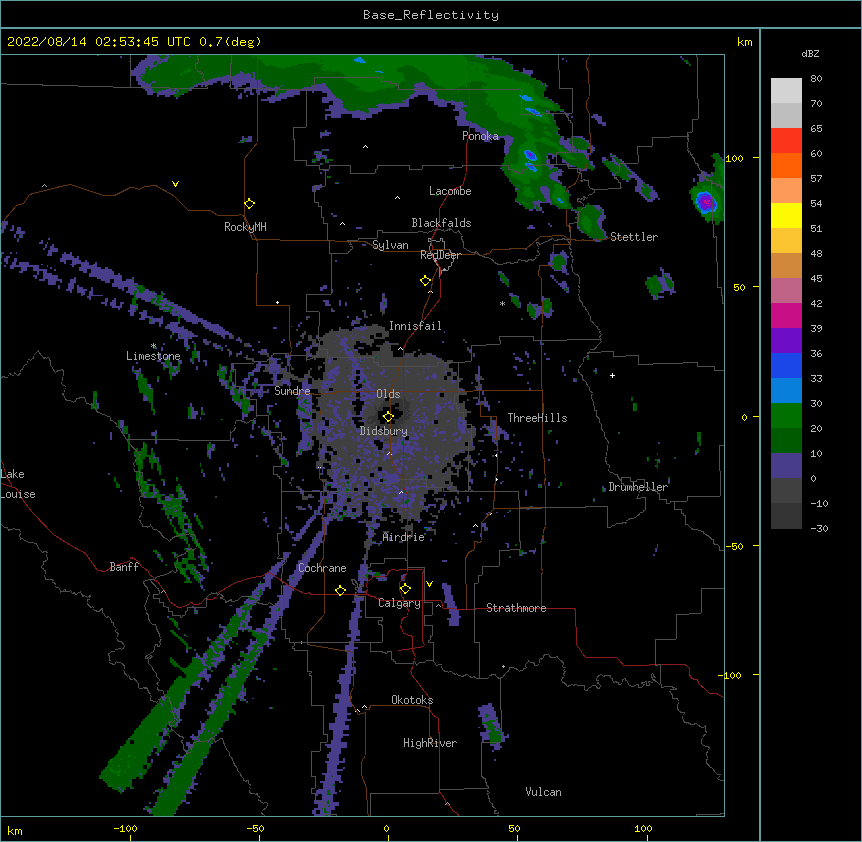Select the light gray 65-70 dBZ swatch
This screenshot has height=842, width=862.
coord(786,115)
